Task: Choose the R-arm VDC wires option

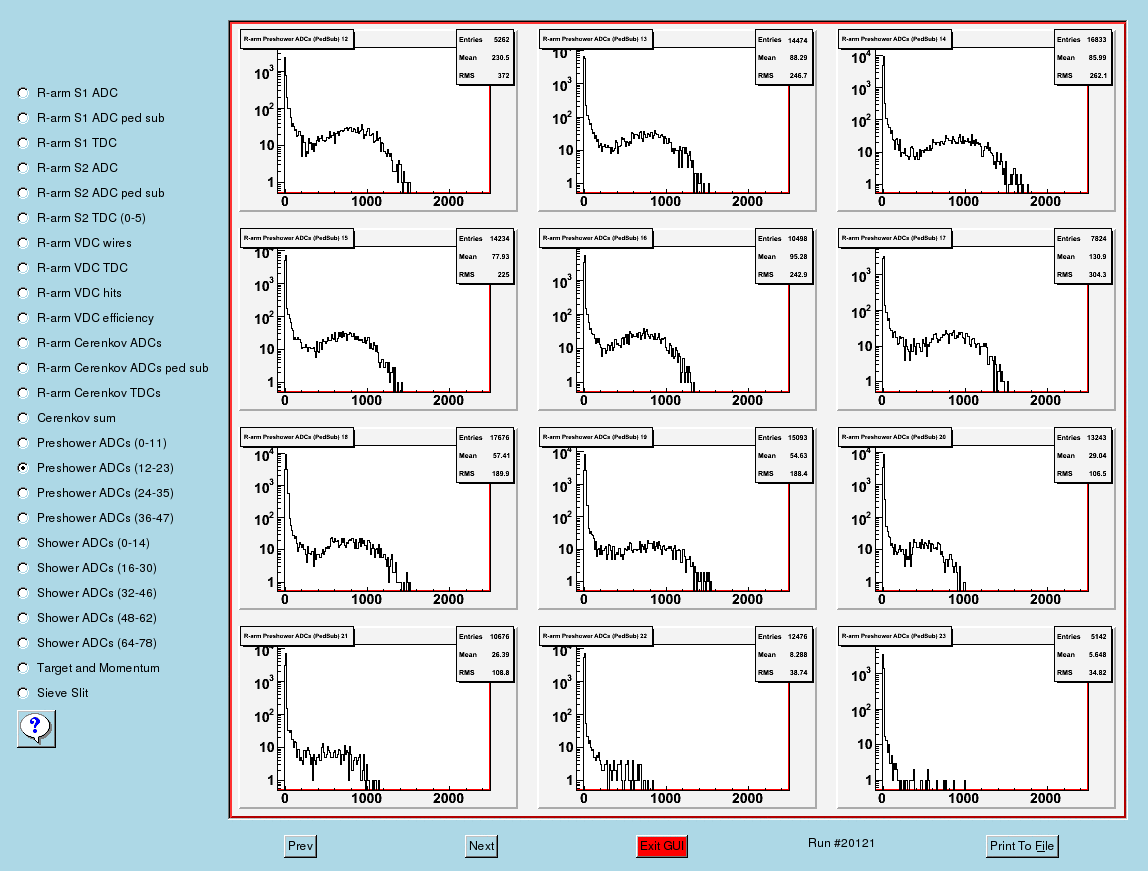Action: point(23,243)
